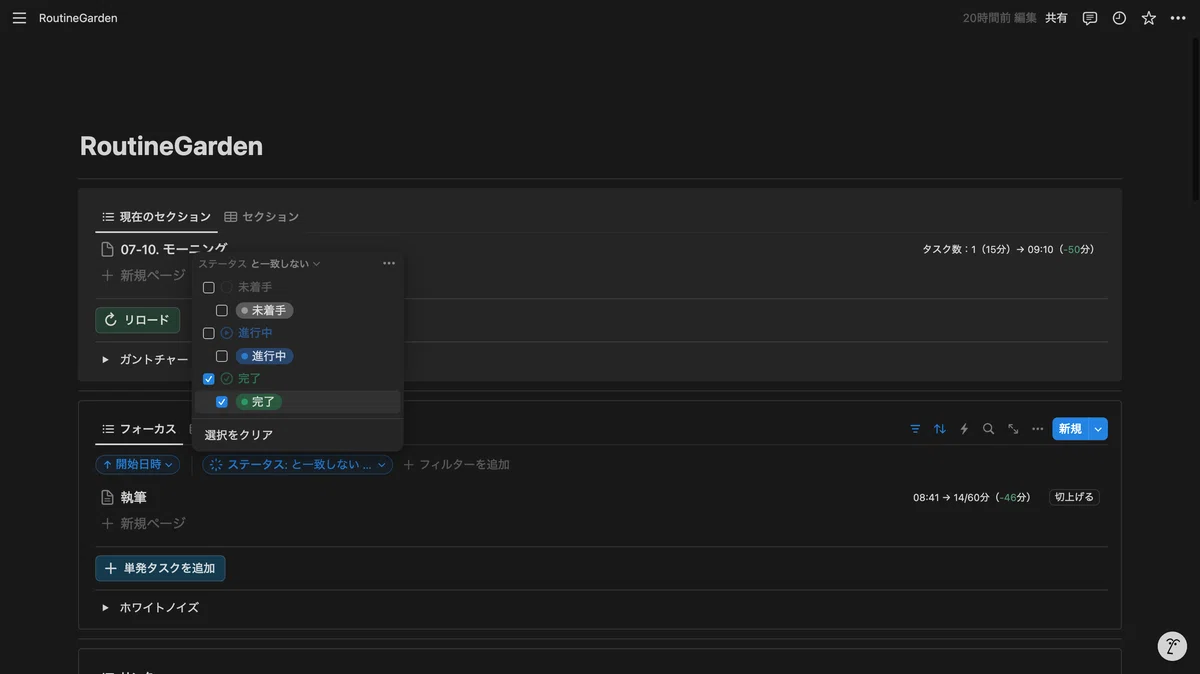Open the 07-10. モーニング page title
The image size is (1200, 674).
(174, 249)
